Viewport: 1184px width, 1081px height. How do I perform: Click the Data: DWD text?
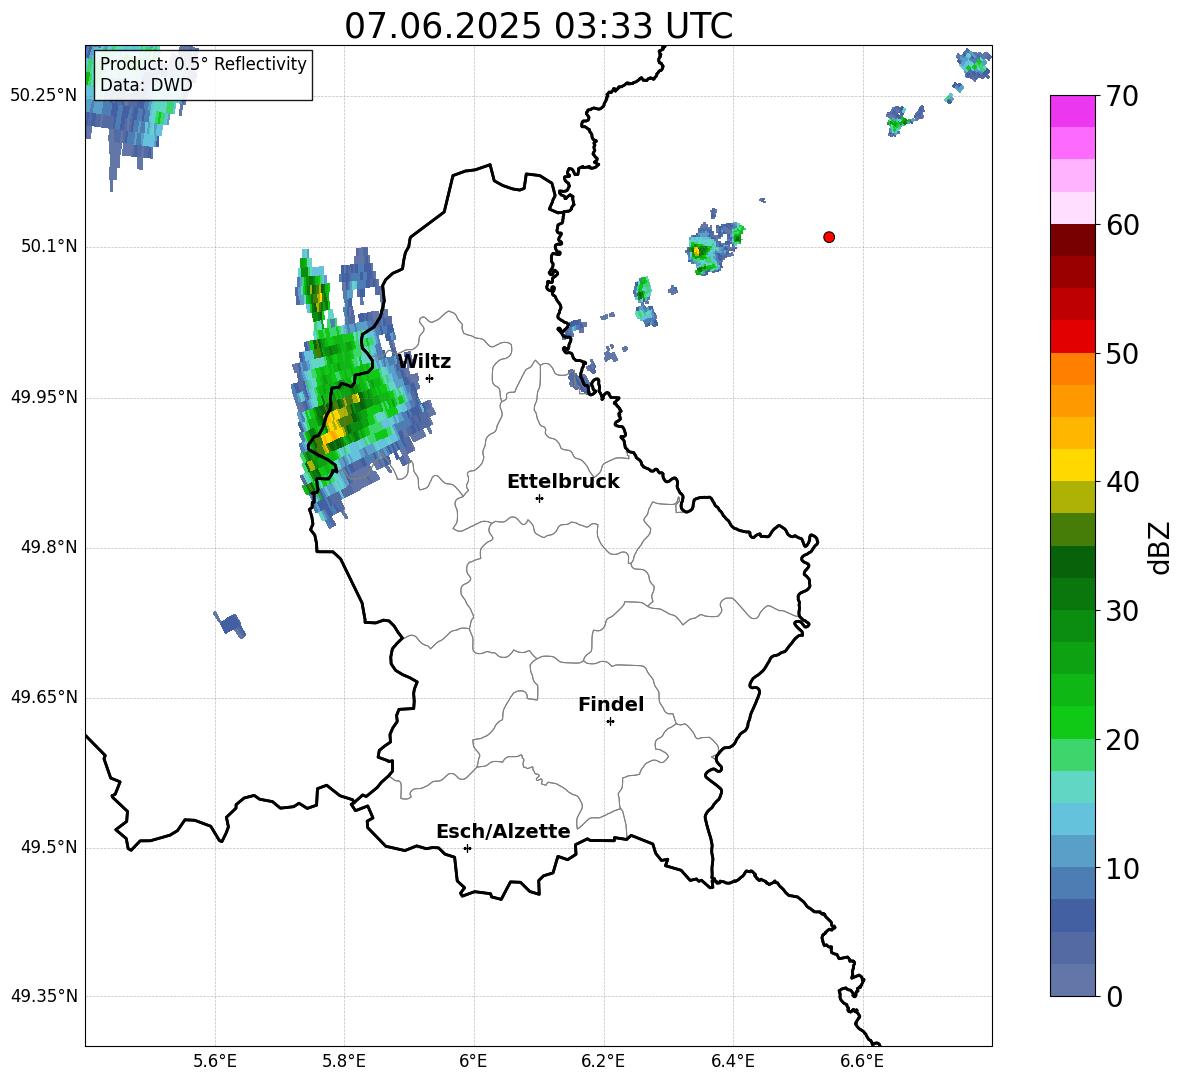(146, 85)
